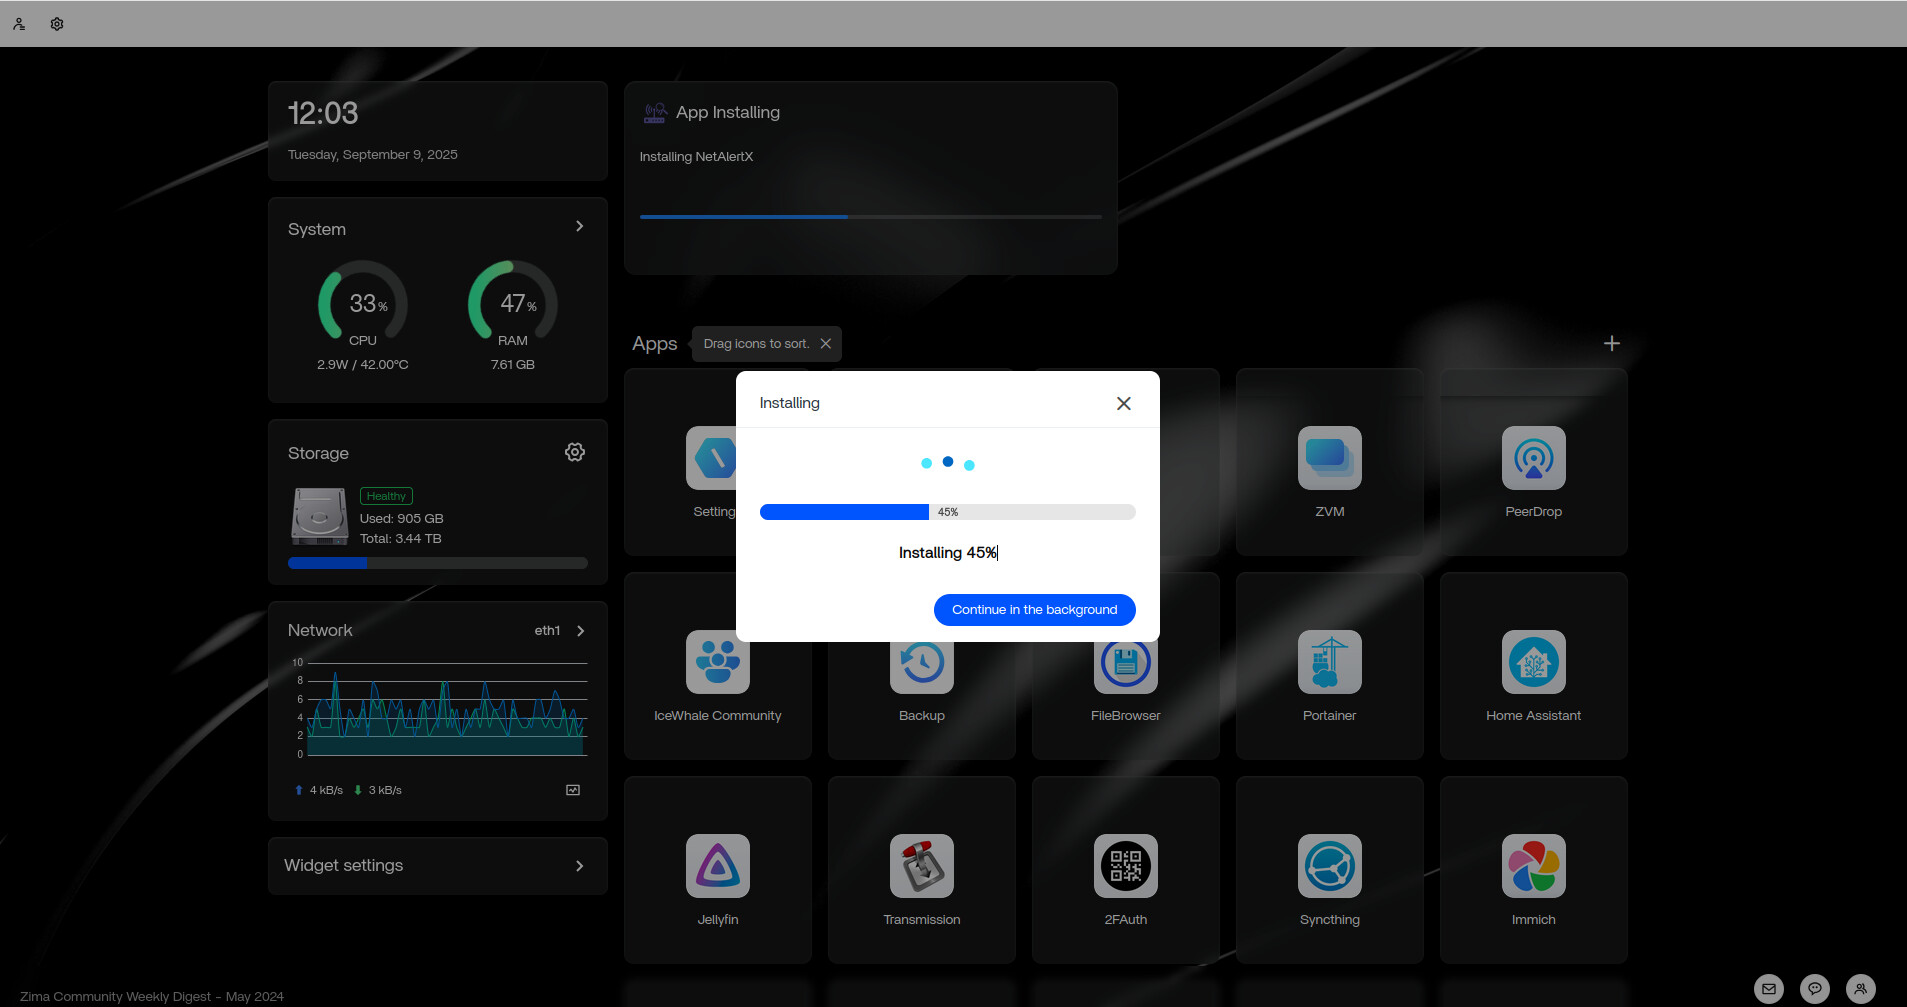
Task: Open the Syncthing app
Action: point(1329,867)
